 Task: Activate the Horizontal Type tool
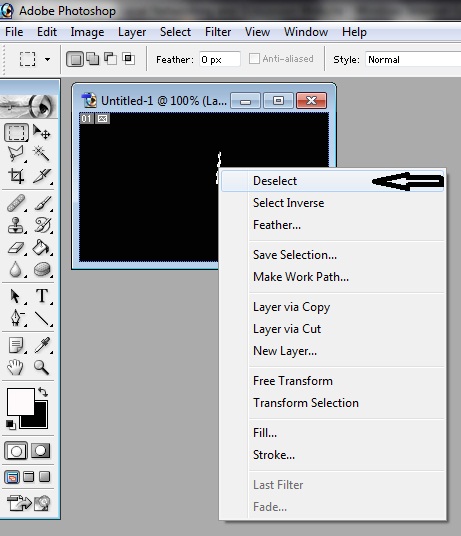point(42,296)
